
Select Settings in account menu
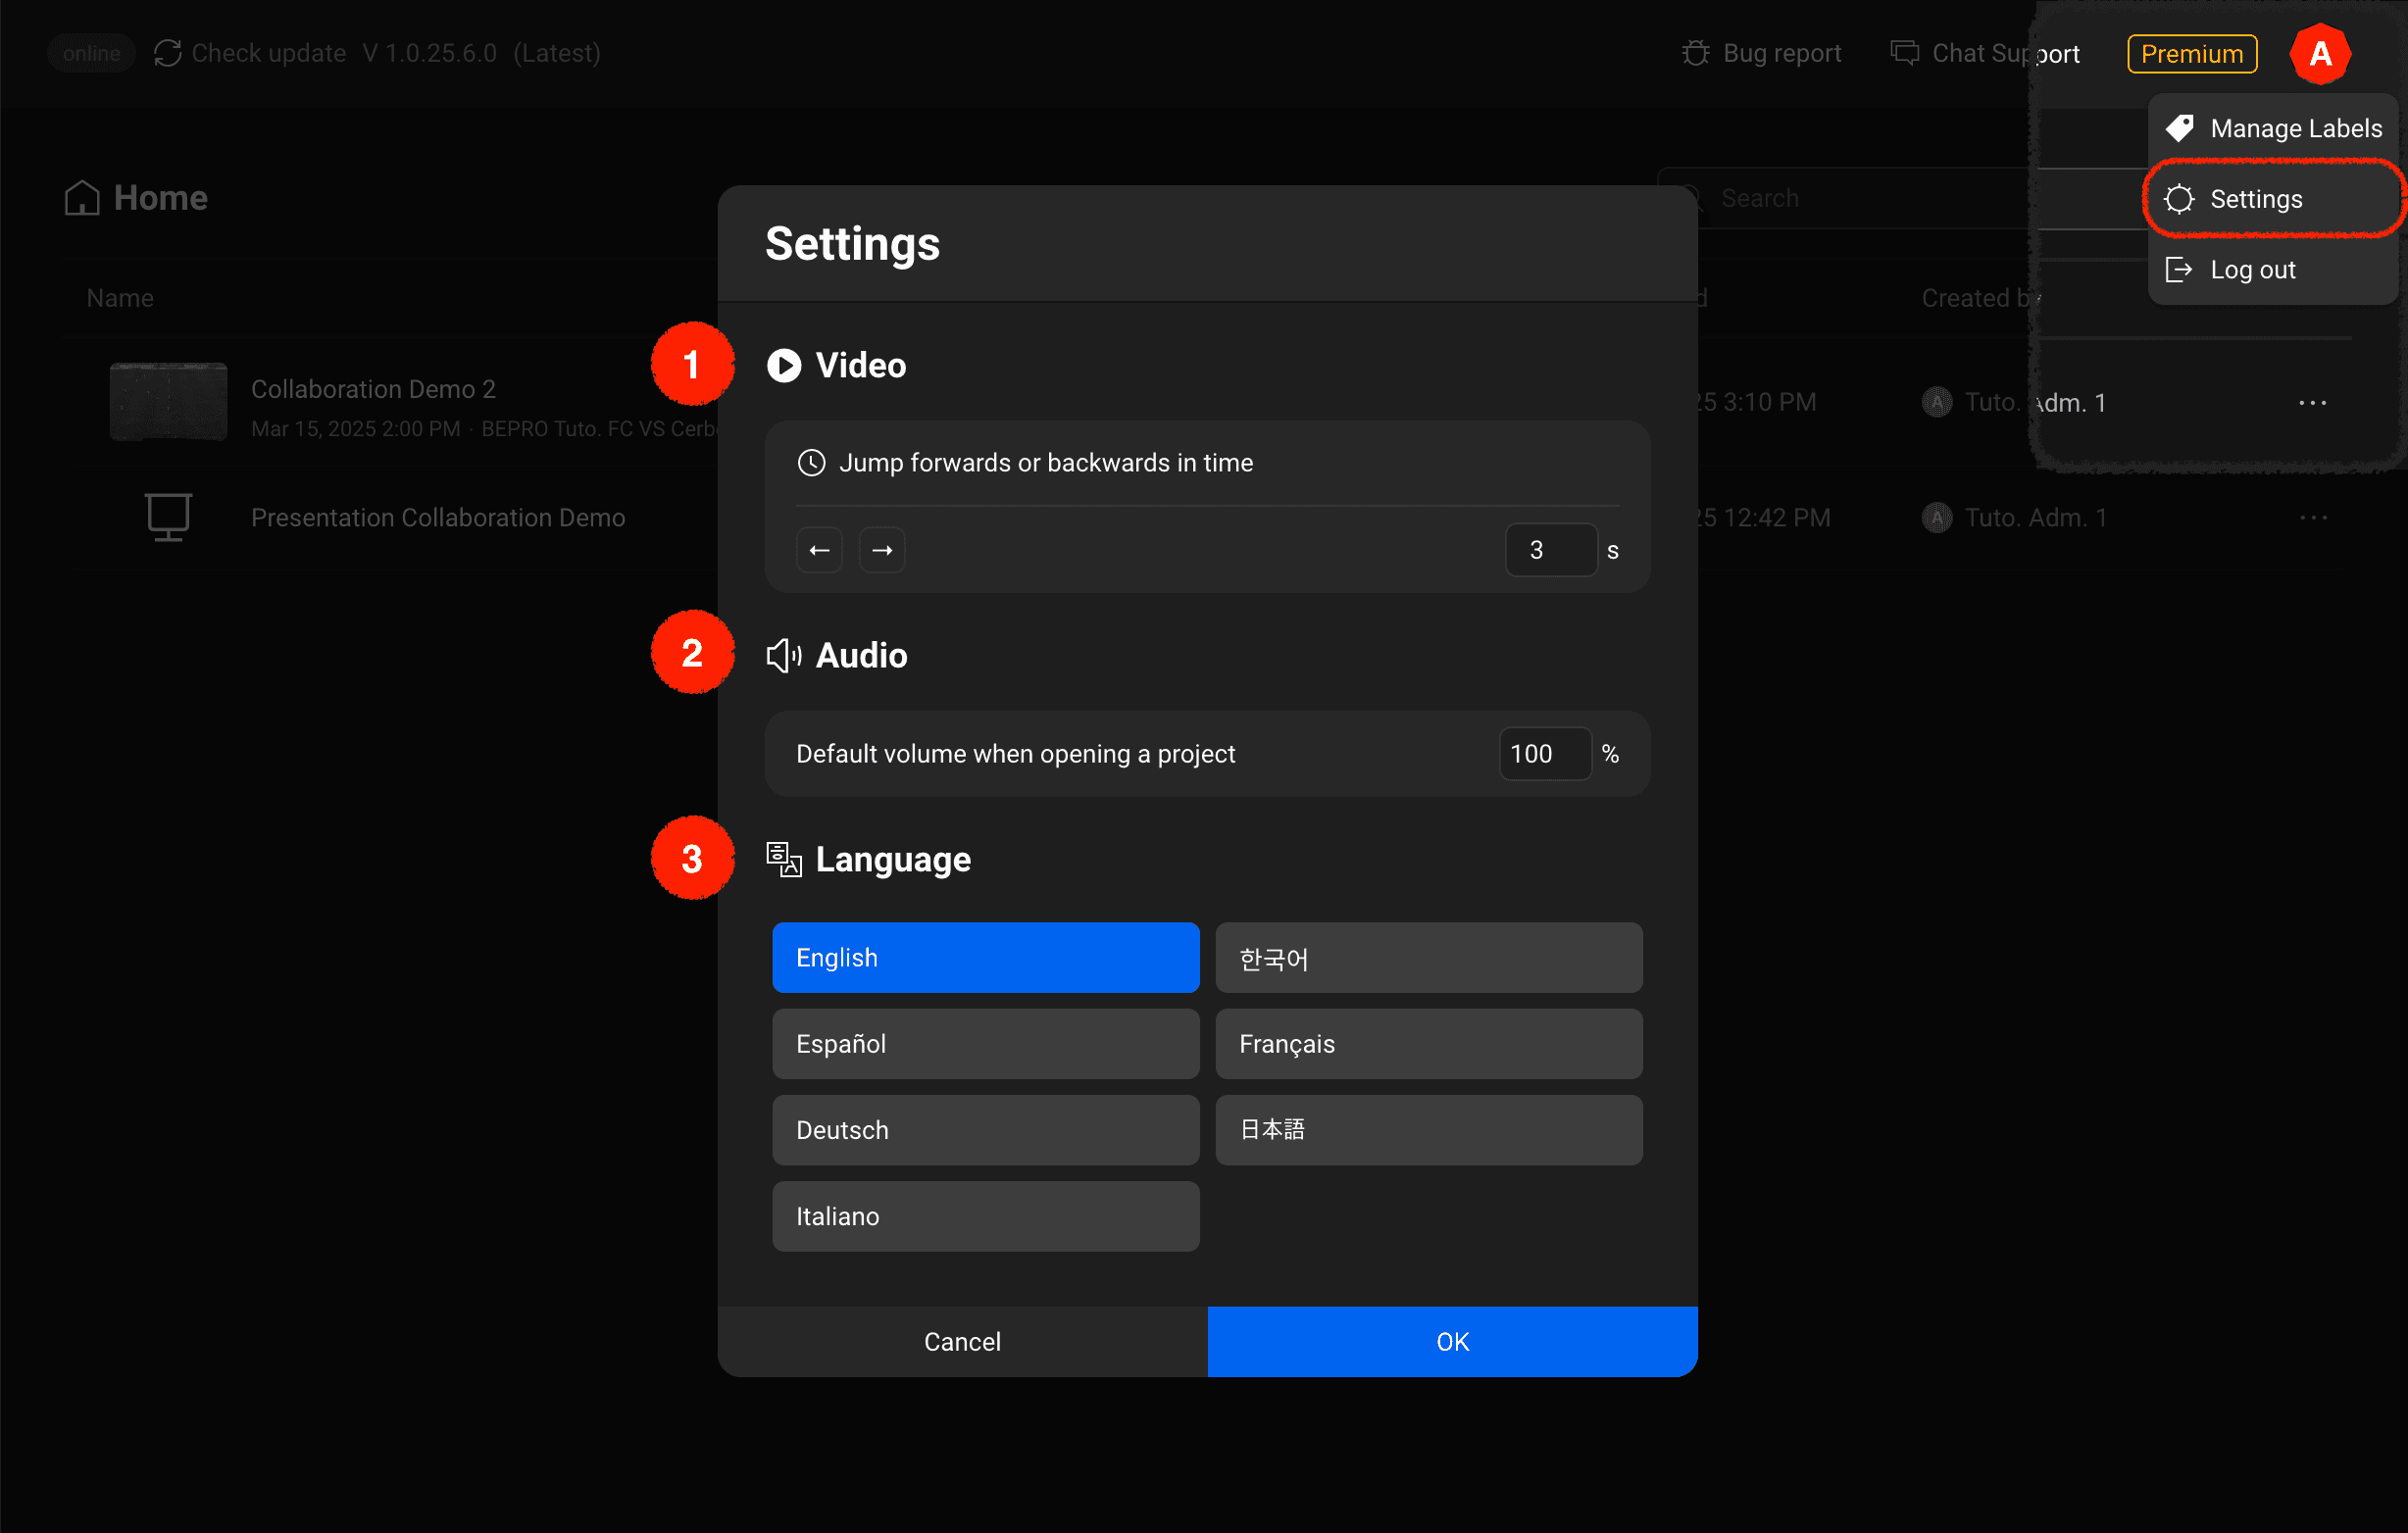2255,199
